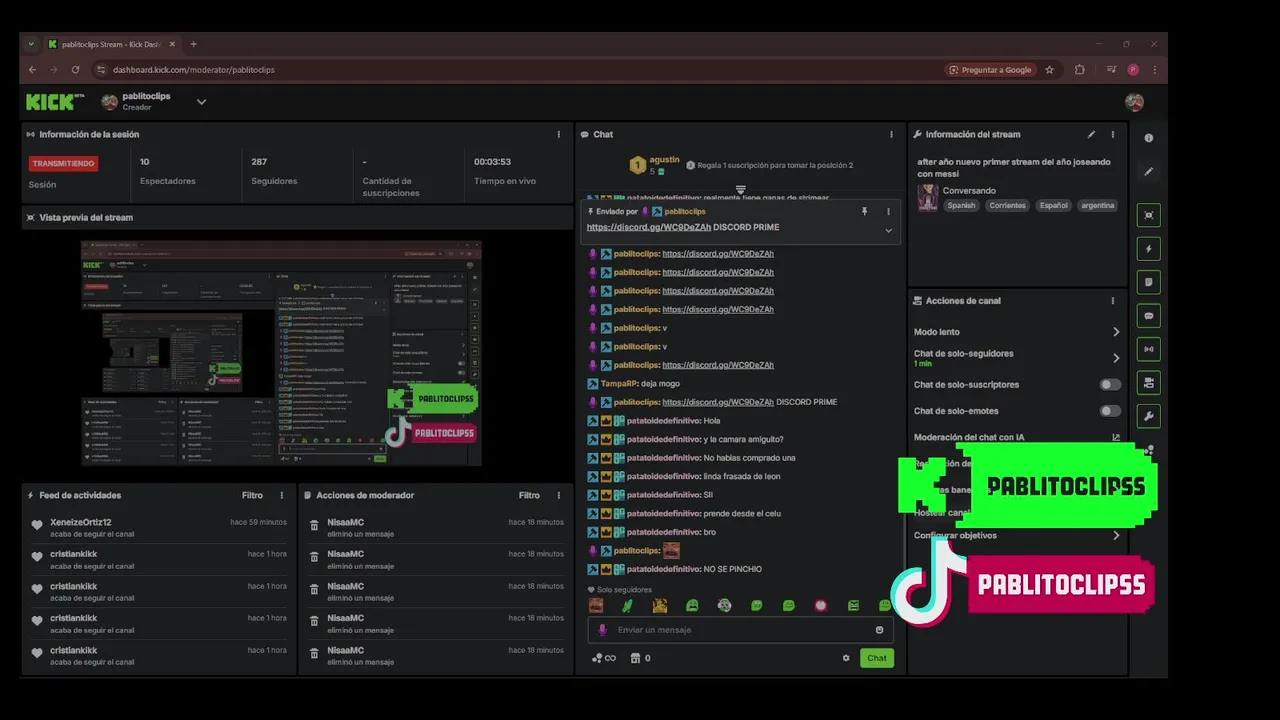This screenshot has height=720, width=1280.
Task: Open Acciones de moderador three-dot menu
Action: 558,495
